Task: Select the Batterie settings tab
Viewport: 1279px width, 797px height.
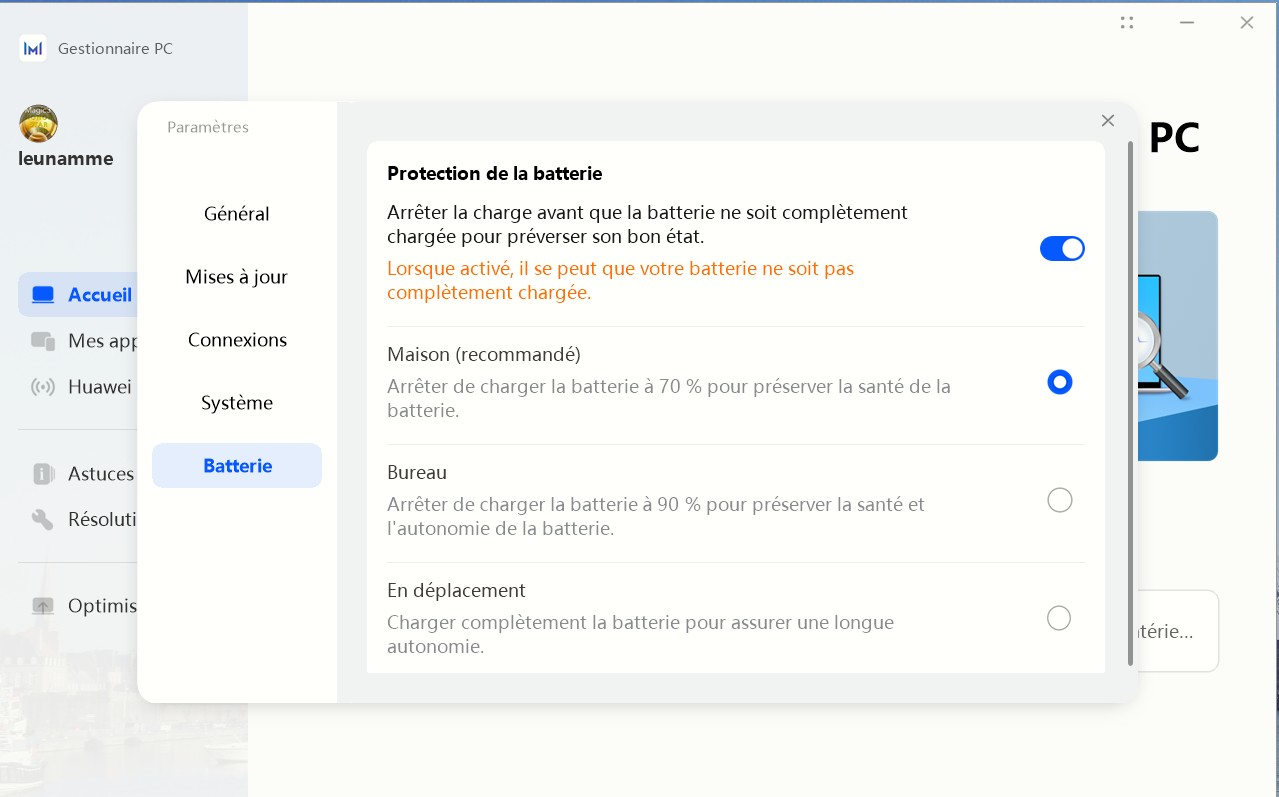Action: pos(237,466)
